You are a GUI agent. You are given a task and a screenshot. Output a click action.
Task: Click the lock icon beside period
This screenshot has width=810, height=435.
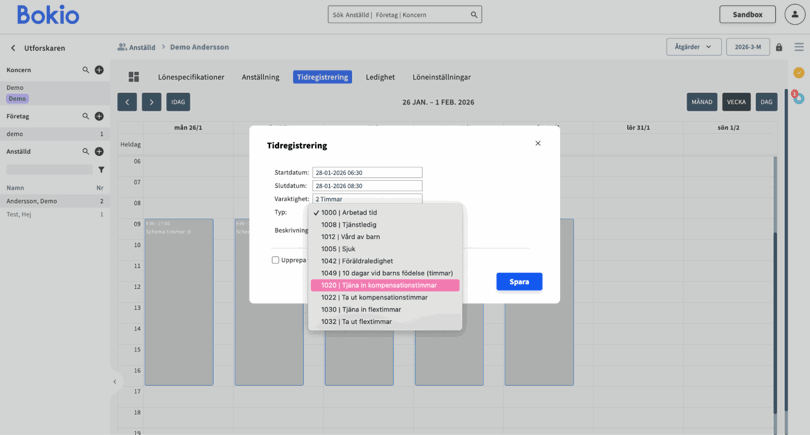(x=779, y=47)
